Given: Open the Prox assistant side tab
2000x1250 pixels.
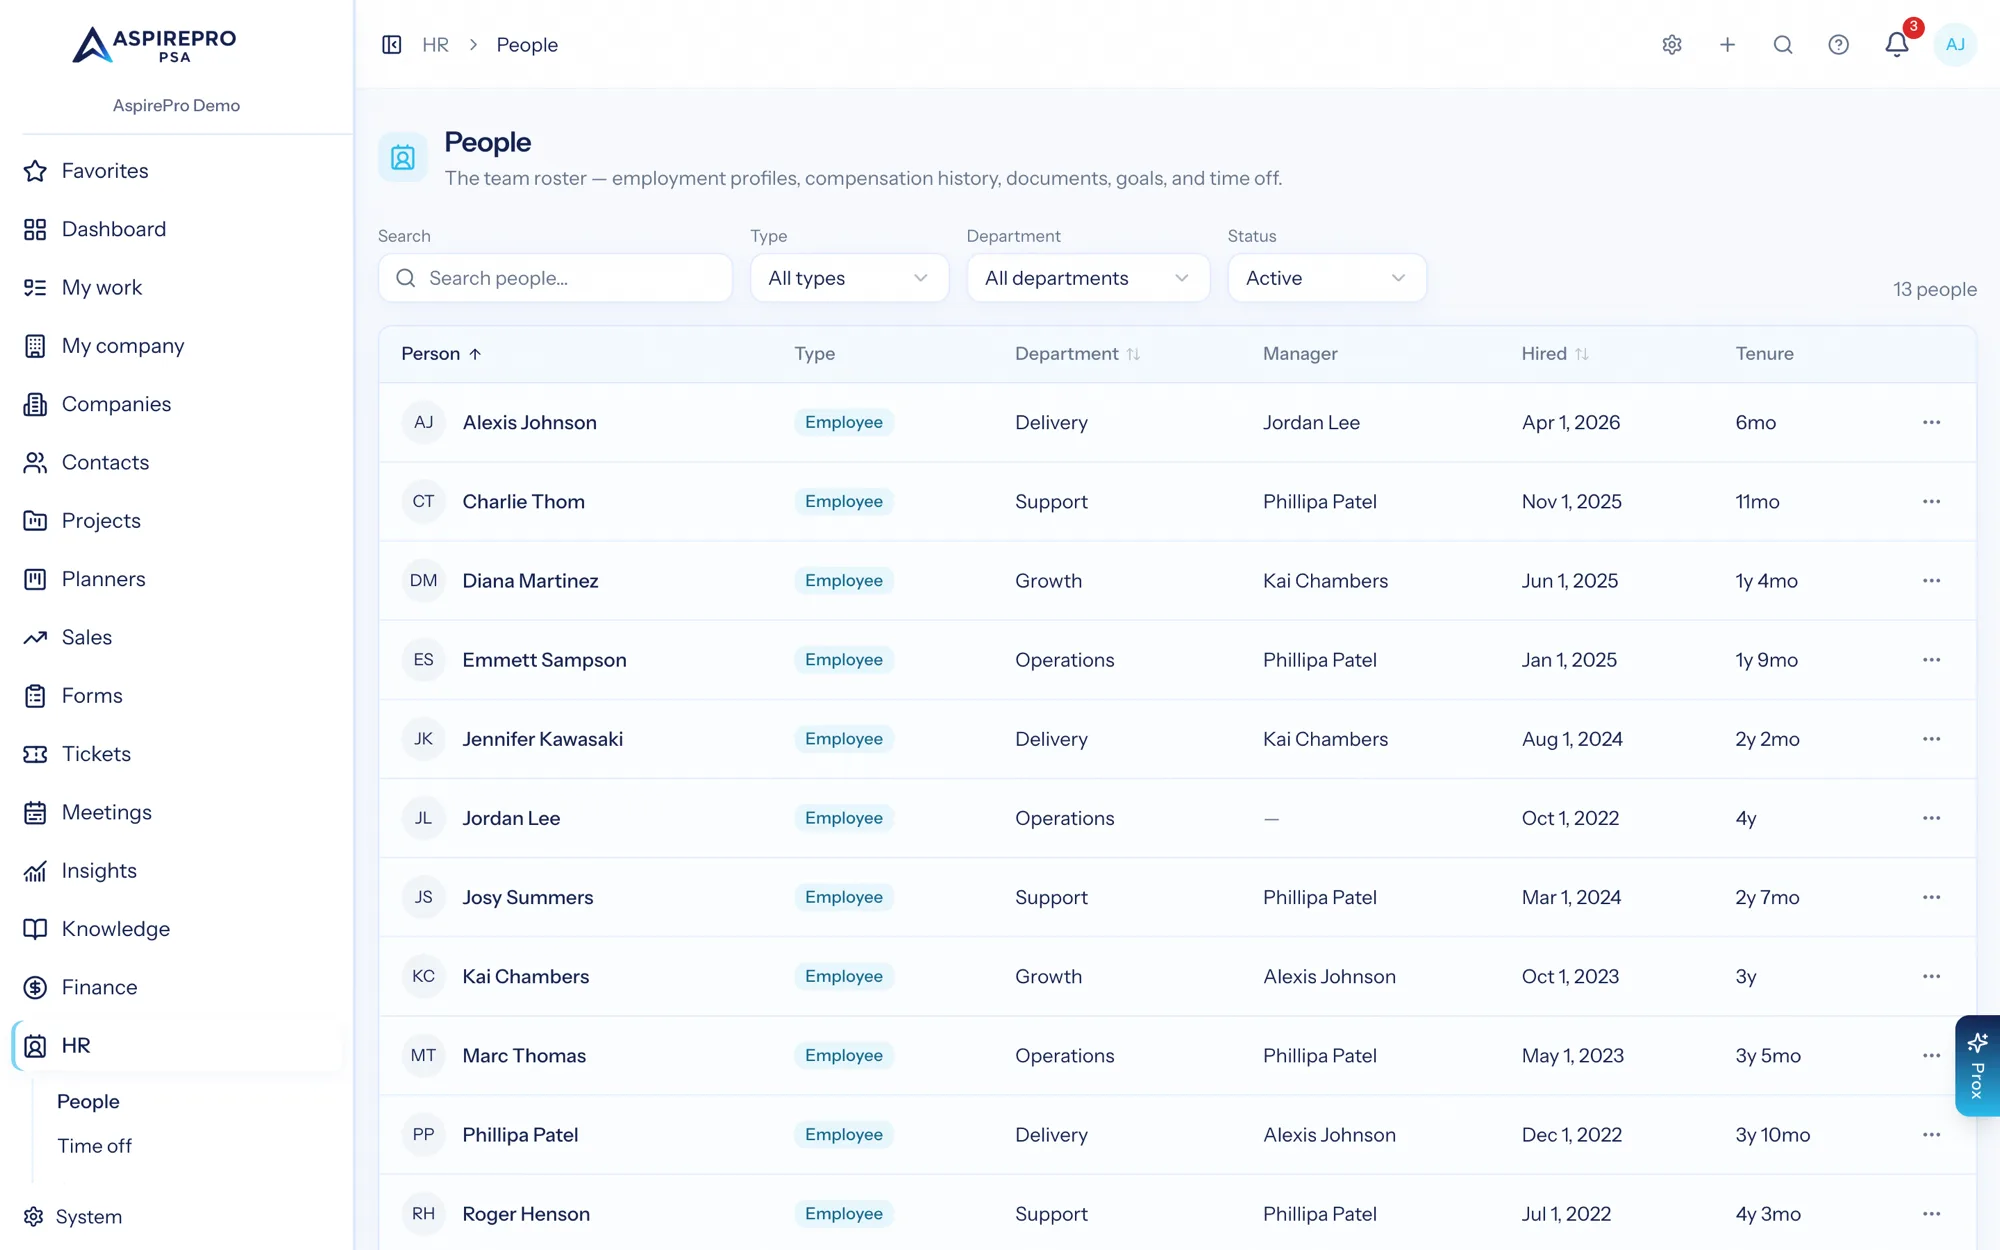Looking at the screenshot, I should pyautogui.click(x=1977, y=1066).
